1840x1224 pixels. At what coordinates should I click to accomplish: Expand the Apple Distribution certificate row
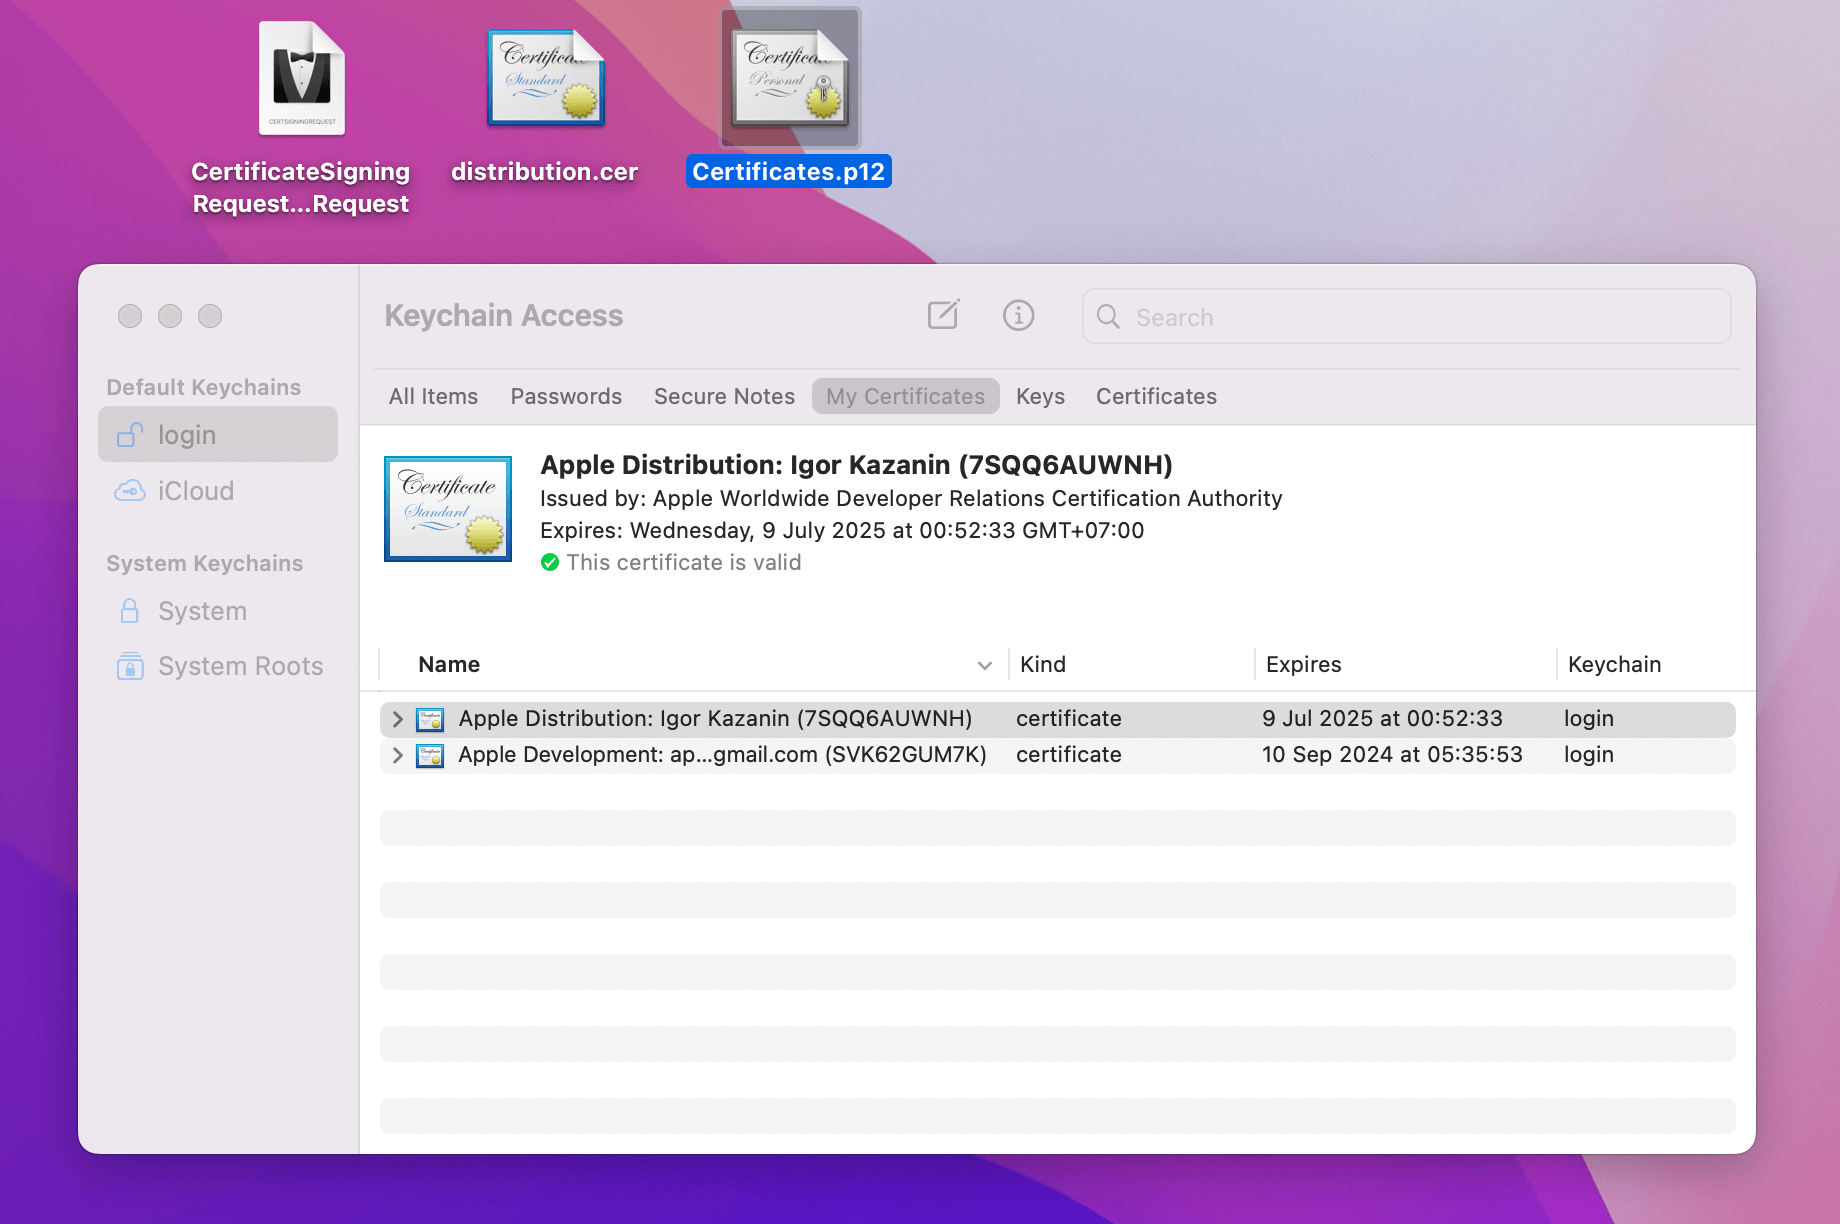398,719
